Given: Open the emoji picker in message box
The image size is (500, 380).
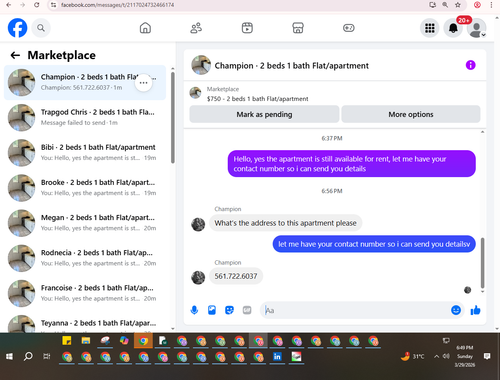Looking at the screenshot, I should click(456, 310).
